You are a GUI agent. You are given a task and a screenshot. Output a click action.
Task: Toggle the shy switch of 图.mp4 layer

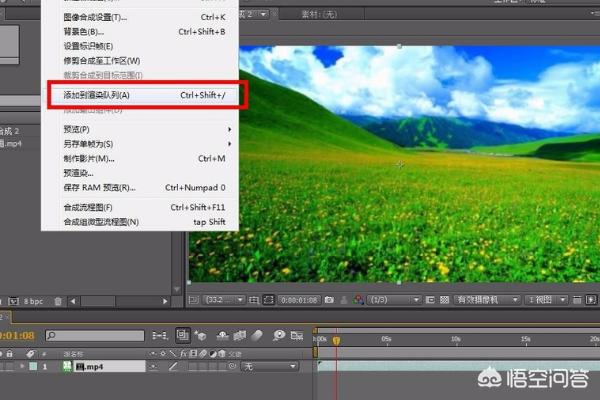(x=153, y=367)
